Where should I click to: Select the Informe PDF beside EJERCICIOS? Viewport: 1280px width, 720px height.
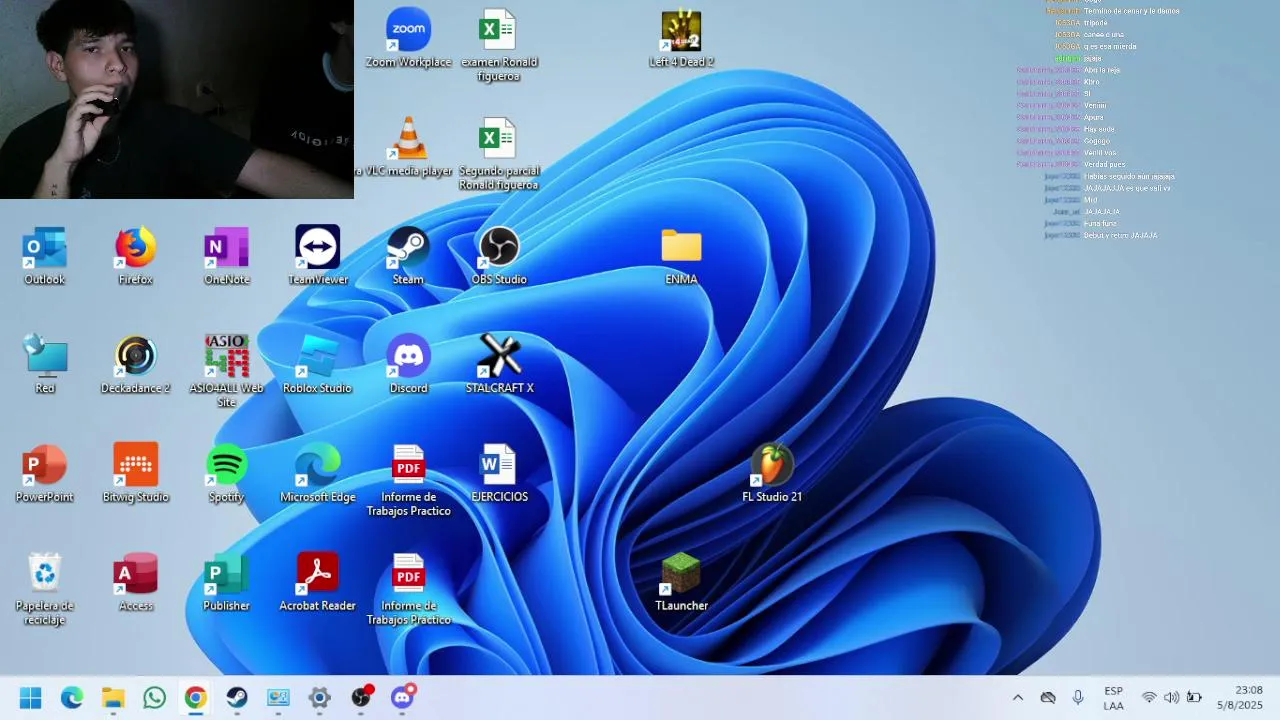point(408,480)
